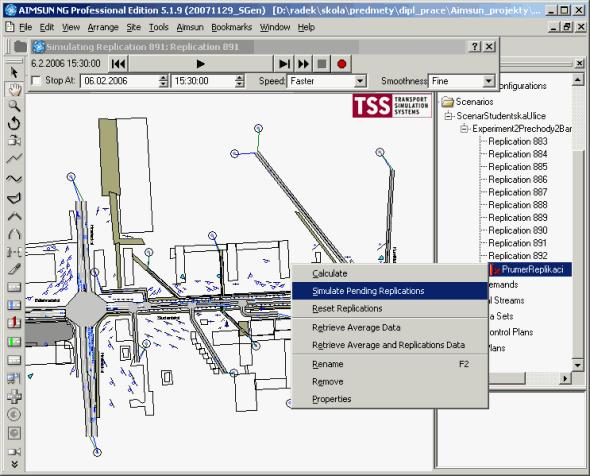The image size is (590, 476).
Task: Close the project panel with X
Action: coord(579,64)
